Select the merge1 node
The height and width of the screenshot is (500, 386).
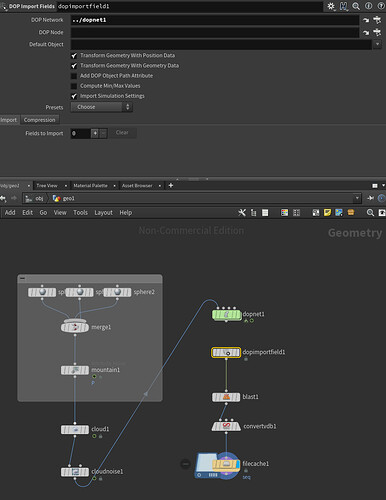point(75,327)
